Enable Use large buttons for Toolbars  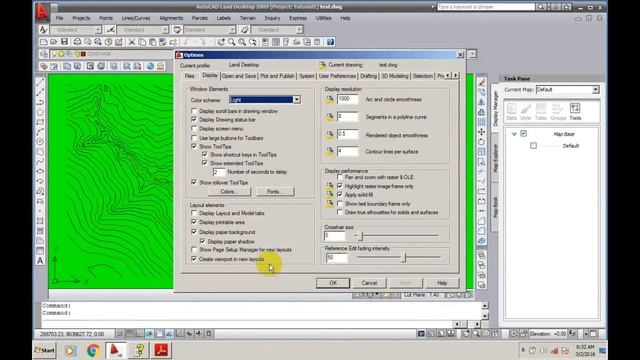(x=194, y=138)
